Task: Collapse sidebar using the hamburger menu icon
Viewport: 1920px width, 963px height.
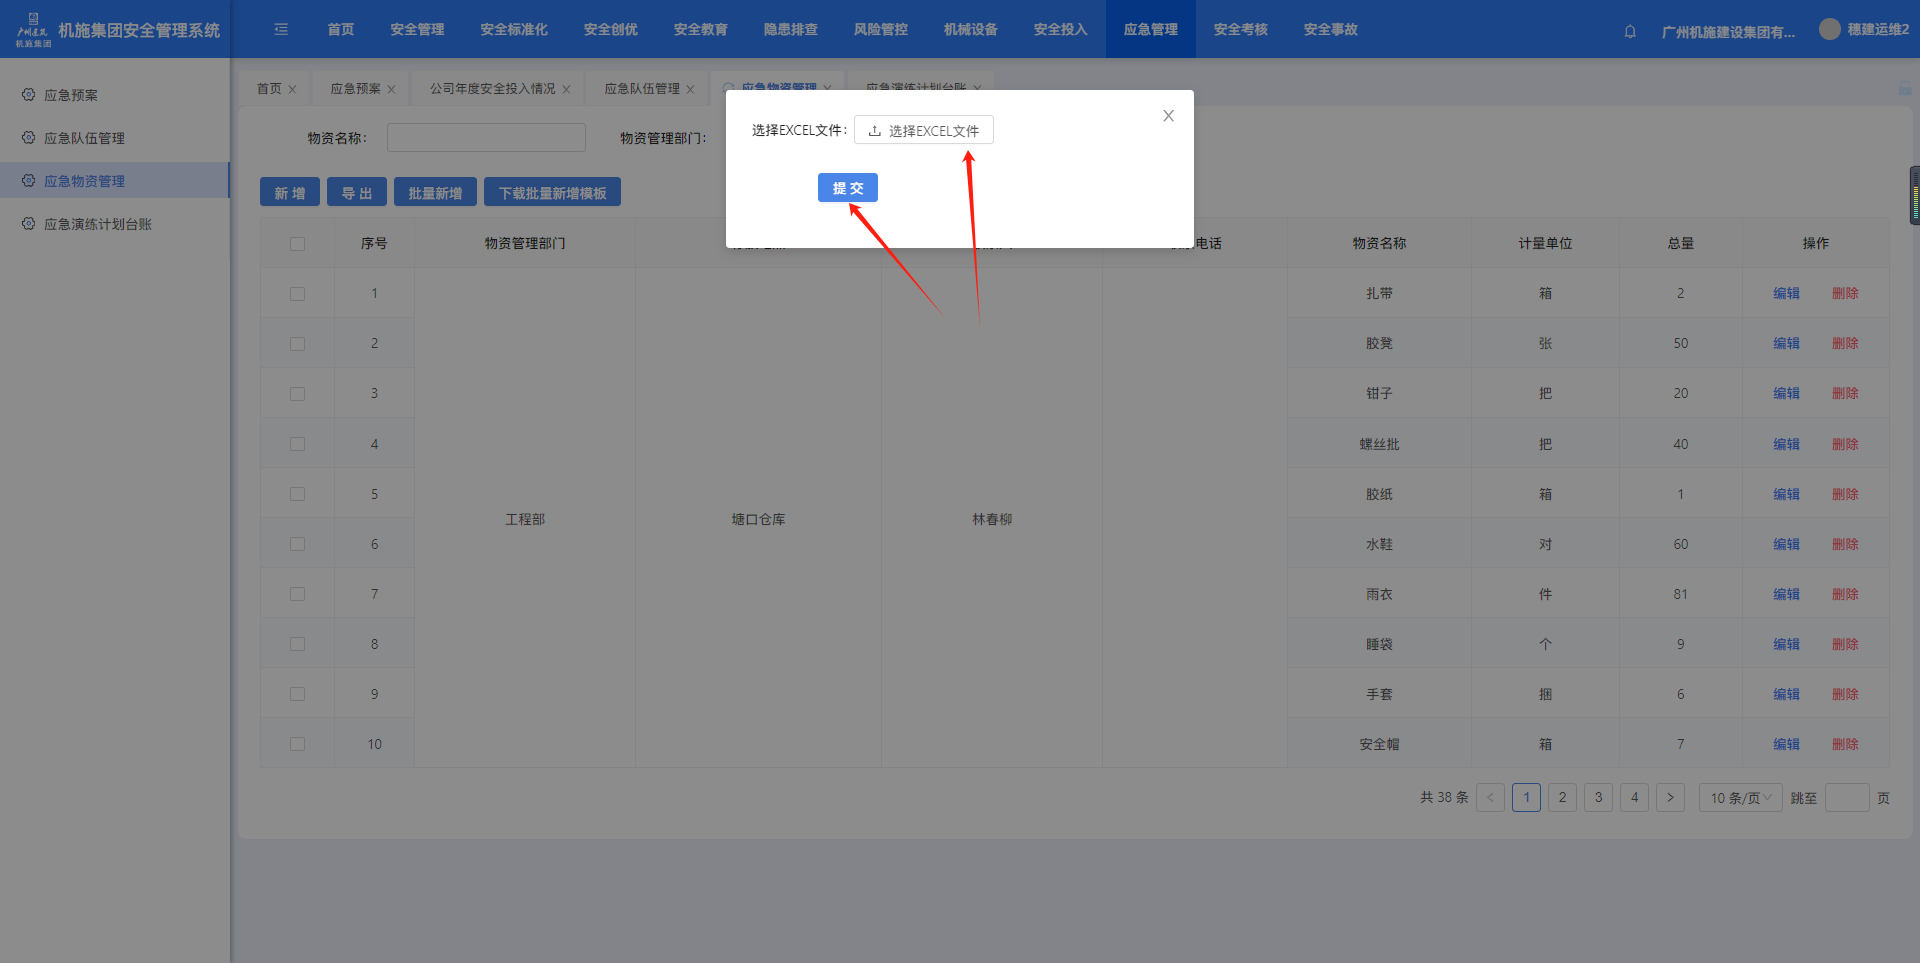Action: point(281,30)
